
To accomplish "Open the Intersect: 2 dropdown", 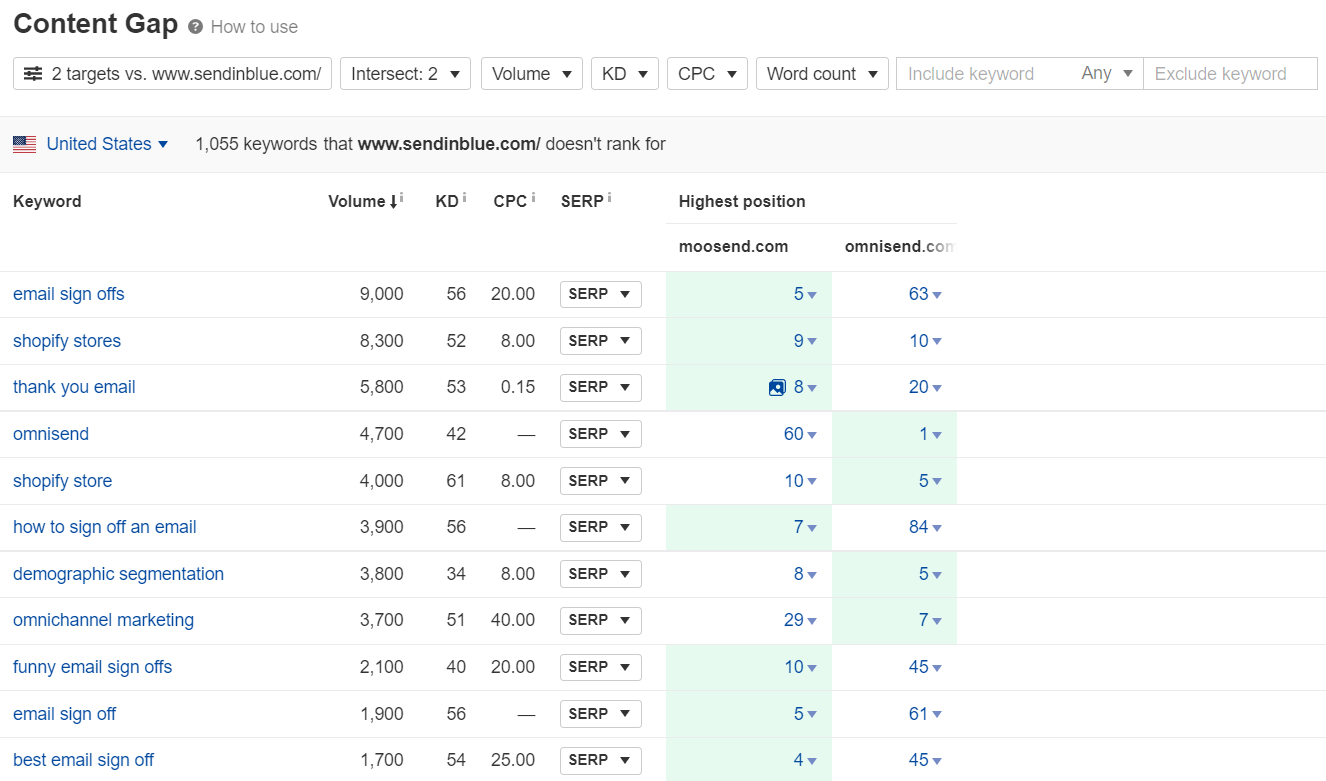I will [x=405, y=74].
